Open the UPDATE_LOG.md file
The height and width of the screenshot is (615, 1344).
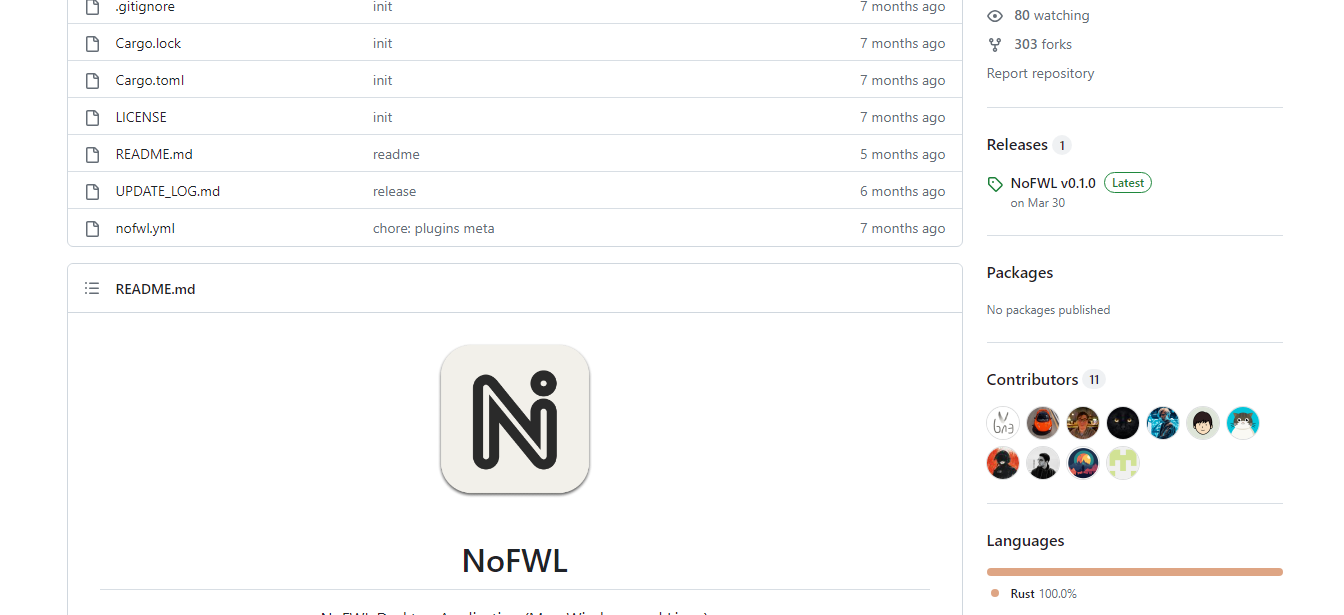coord(168,191)
